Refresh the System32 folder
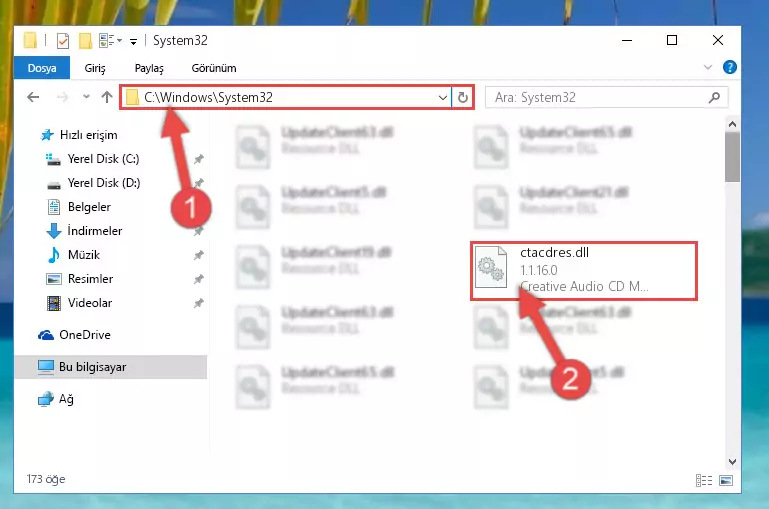The width and height of the screenshot is (769, 509). point(462,98)
